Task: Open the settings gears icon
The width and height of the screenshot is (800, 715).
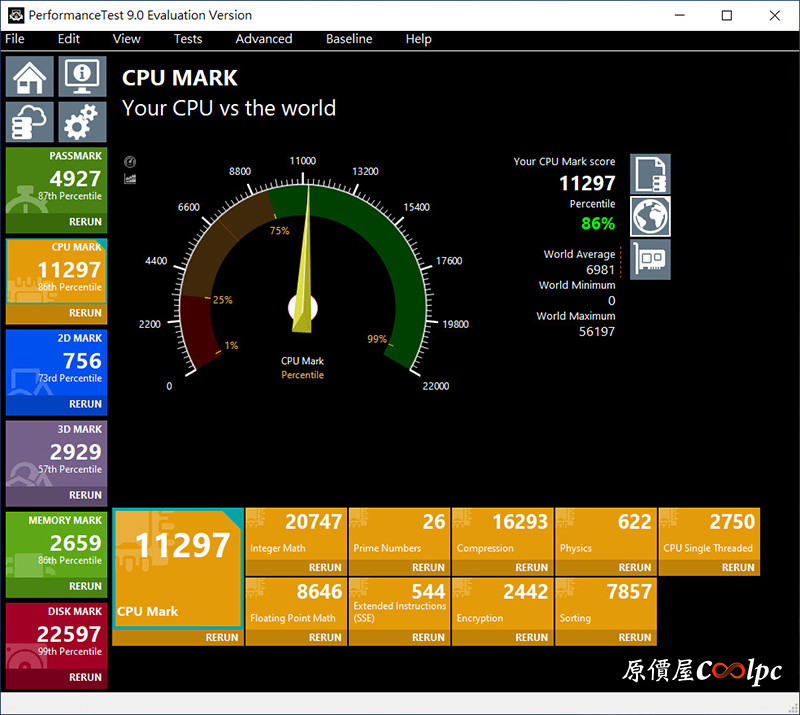Action: point(82,122)
